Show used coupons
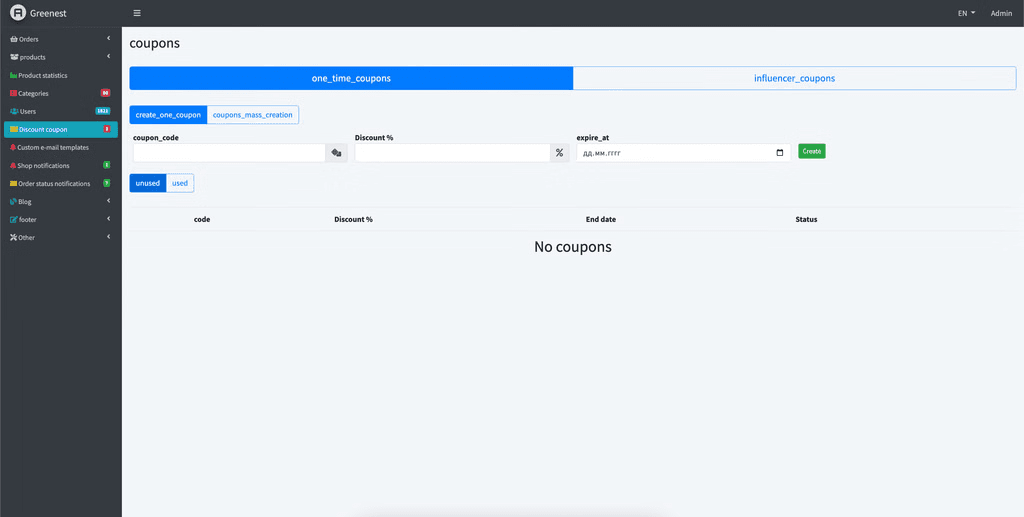 pos(180,183)
